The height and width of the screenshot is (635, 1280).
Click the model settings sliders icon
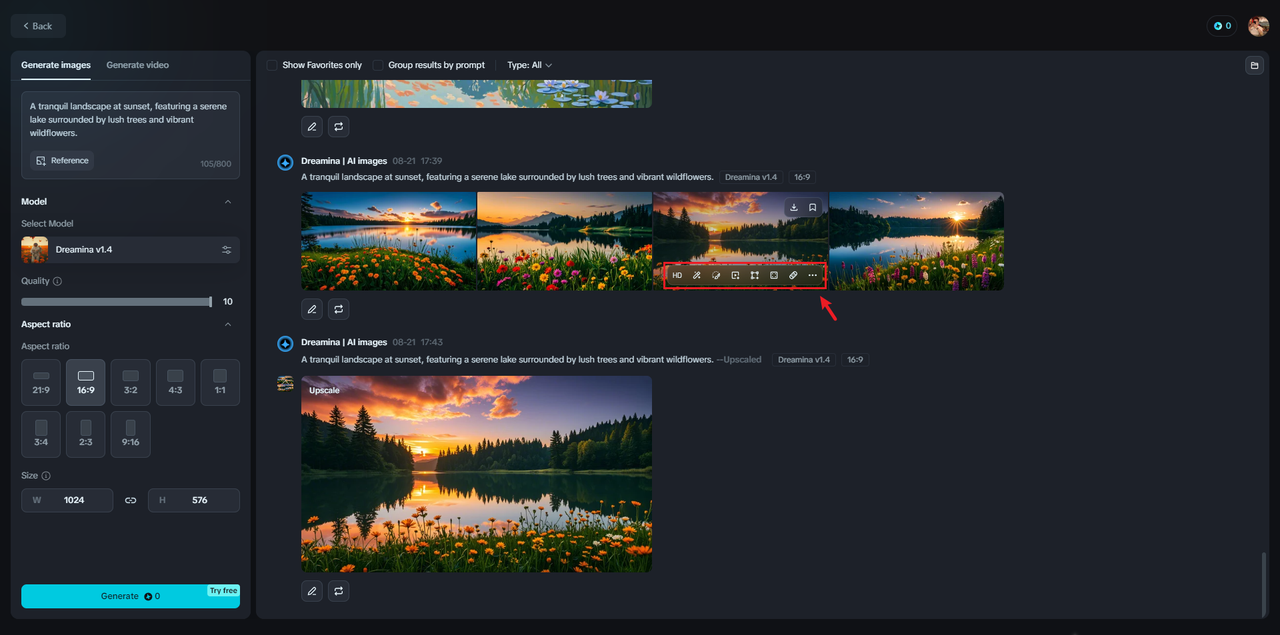click(226, 250)
